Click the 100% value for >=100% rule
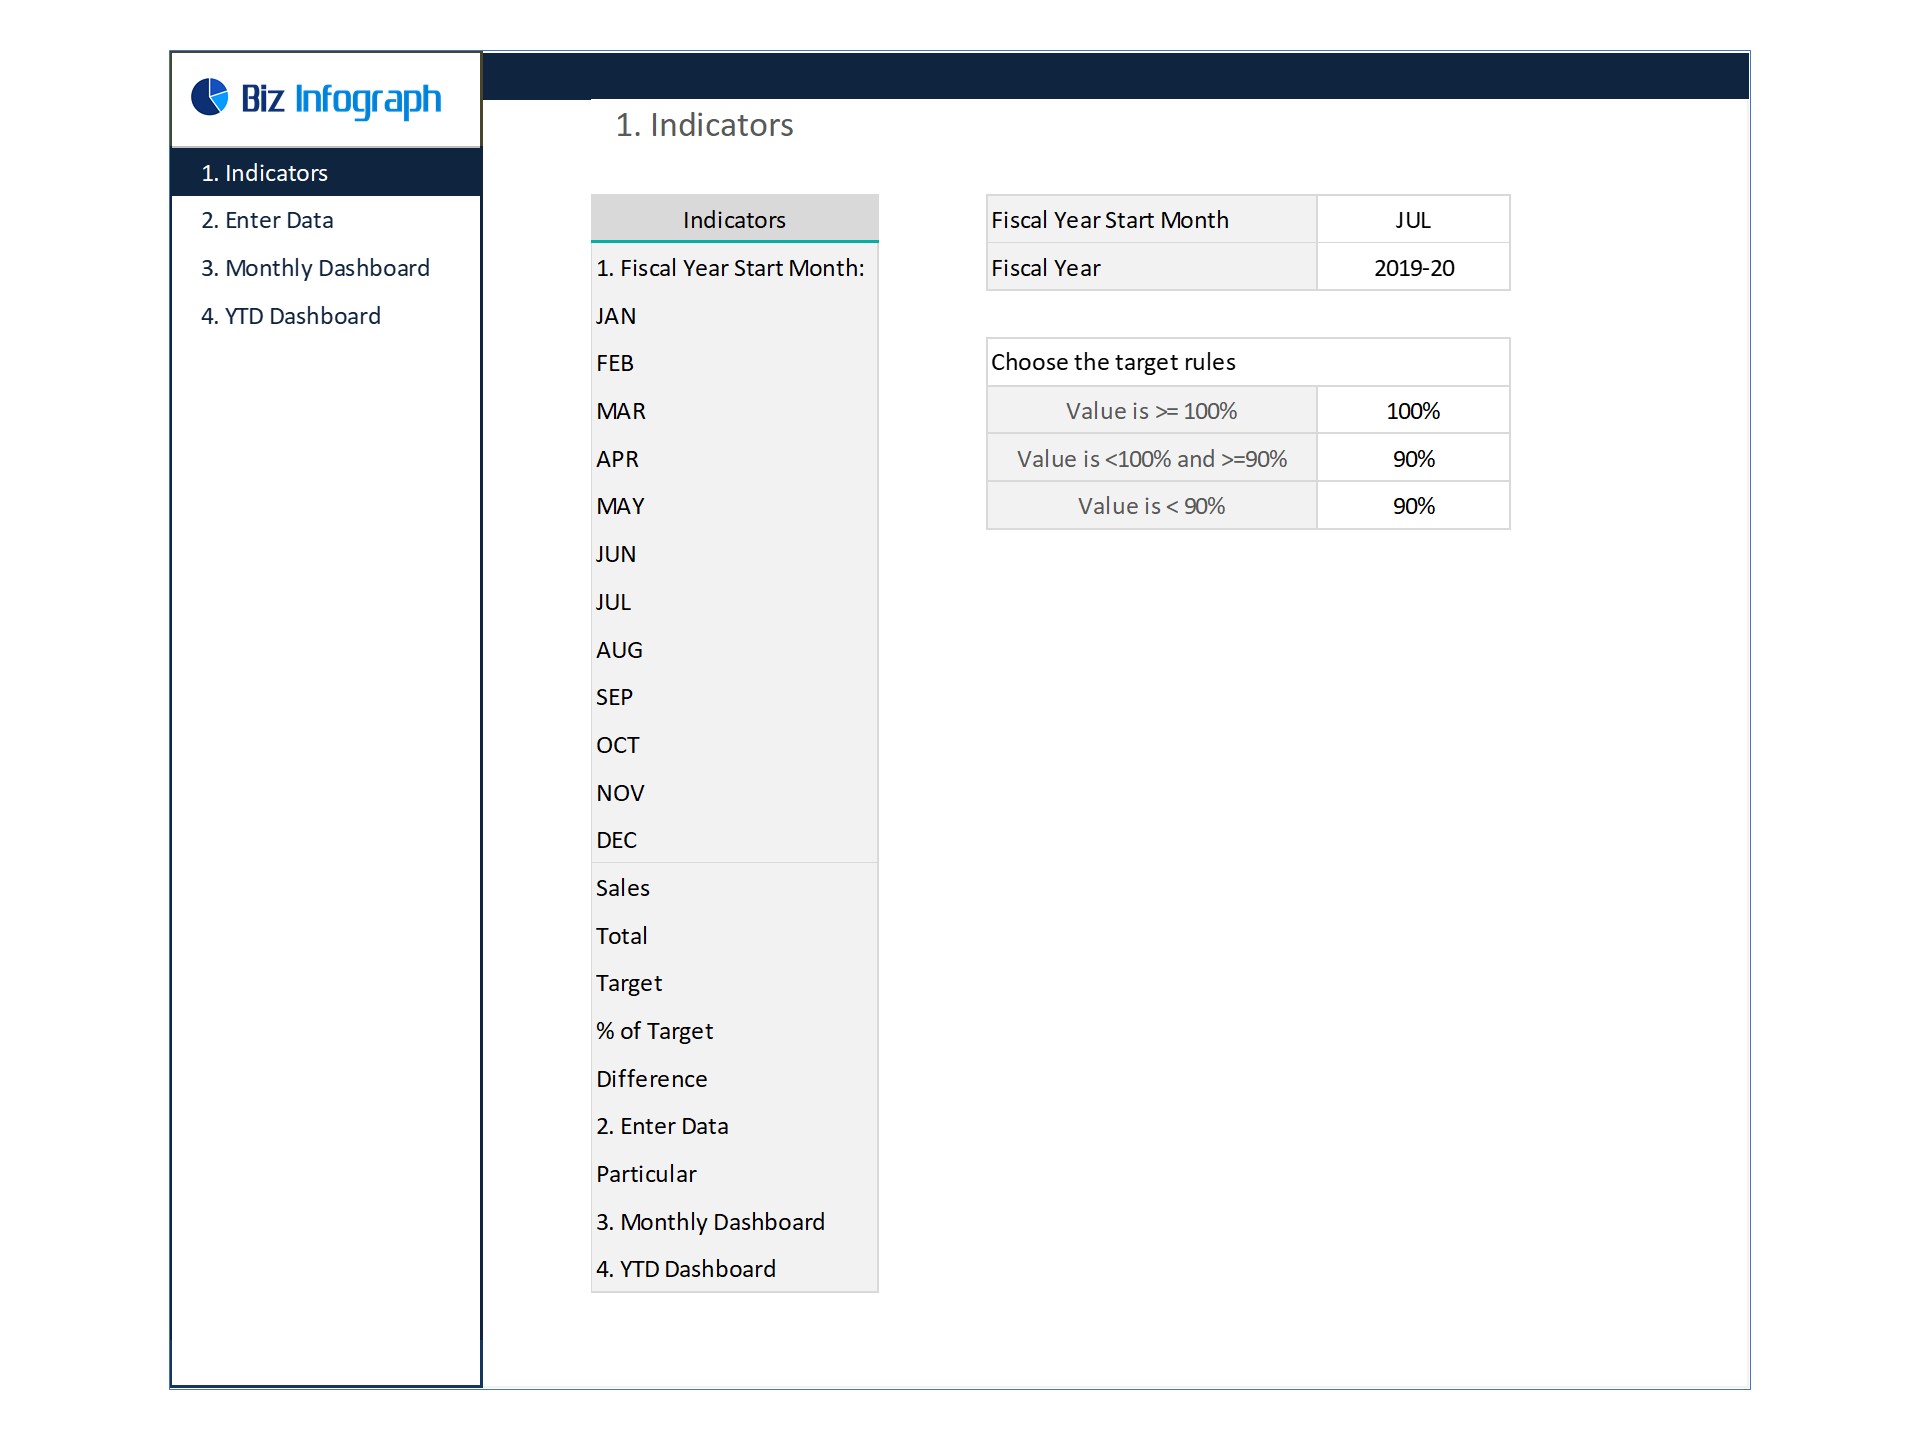The width and height of the screenshot is (1920, 1440). tap(1413, 411)
